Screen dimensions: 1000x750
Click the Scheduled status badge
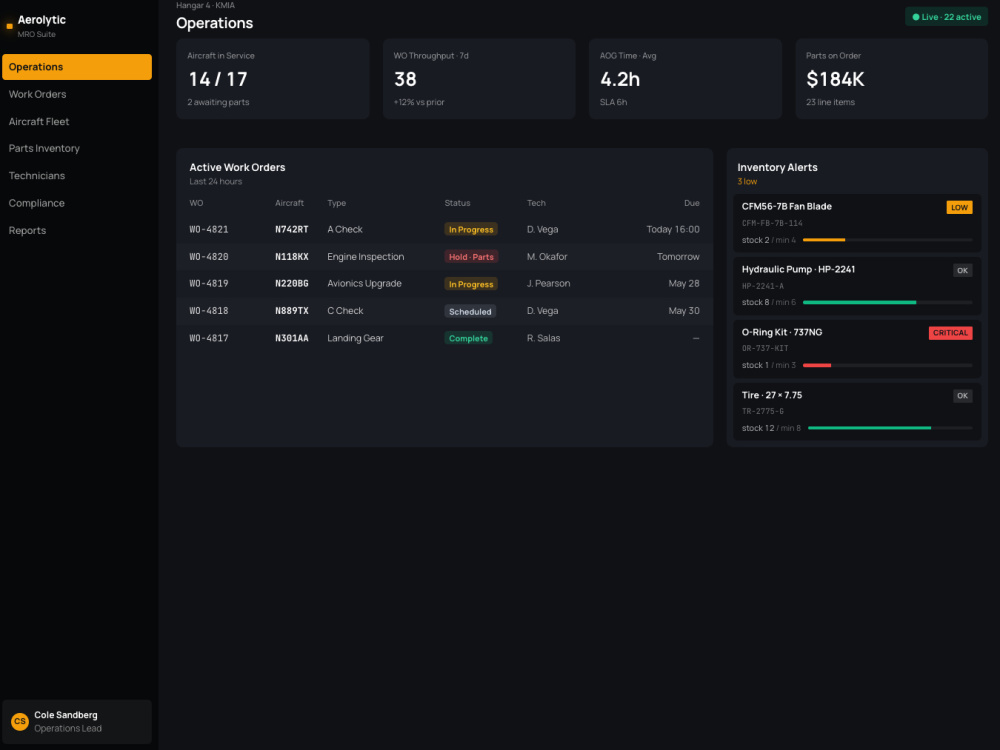tap(470, 311)
